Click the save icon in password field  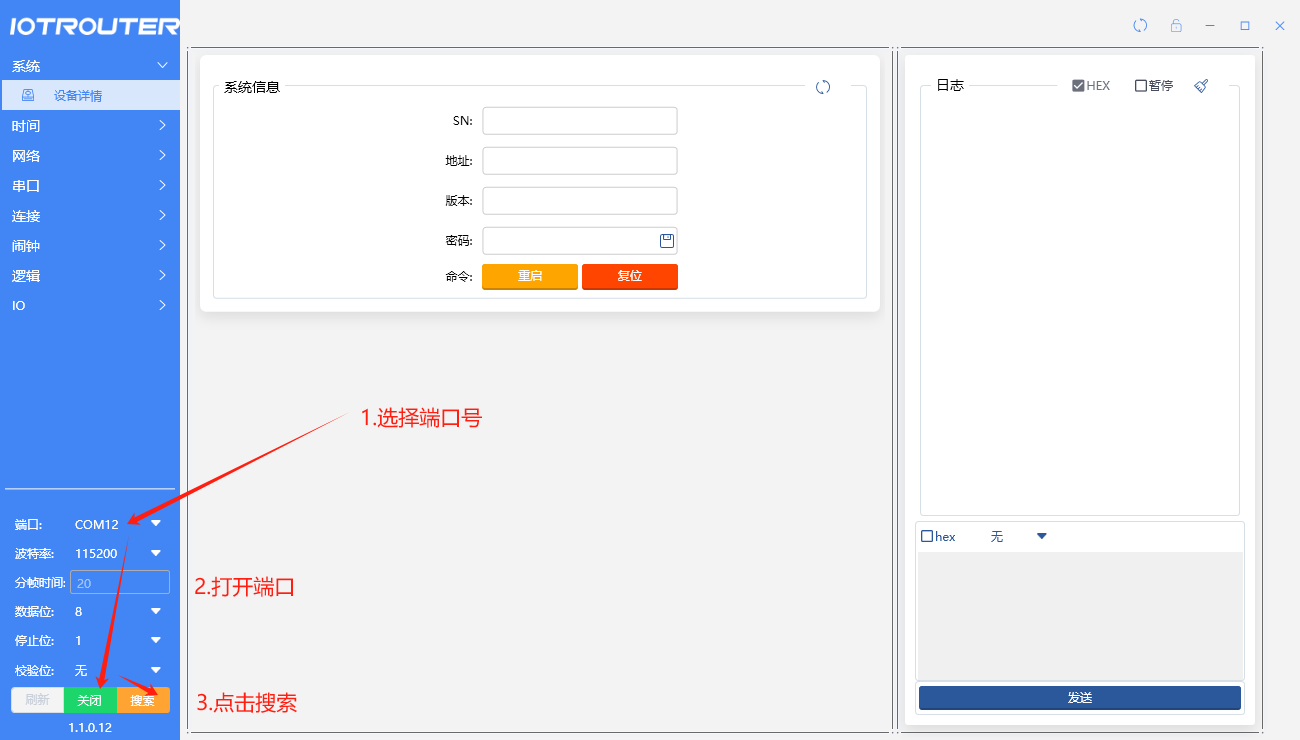[667, 240]
